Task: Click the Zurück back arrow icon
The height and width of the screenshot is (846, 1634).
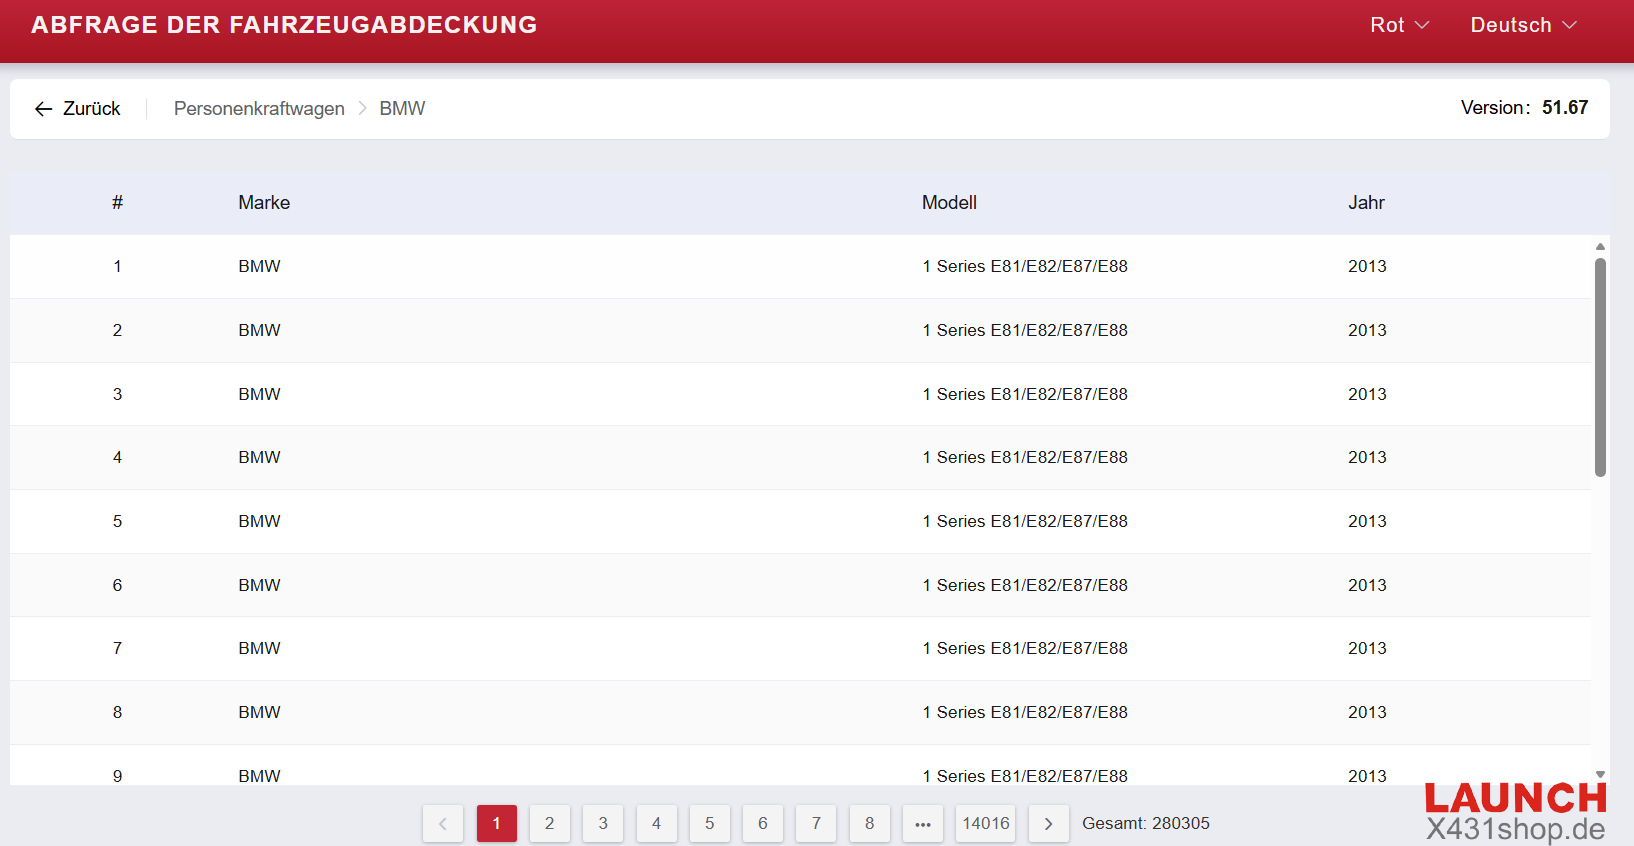Action: [x=43, y=109]
